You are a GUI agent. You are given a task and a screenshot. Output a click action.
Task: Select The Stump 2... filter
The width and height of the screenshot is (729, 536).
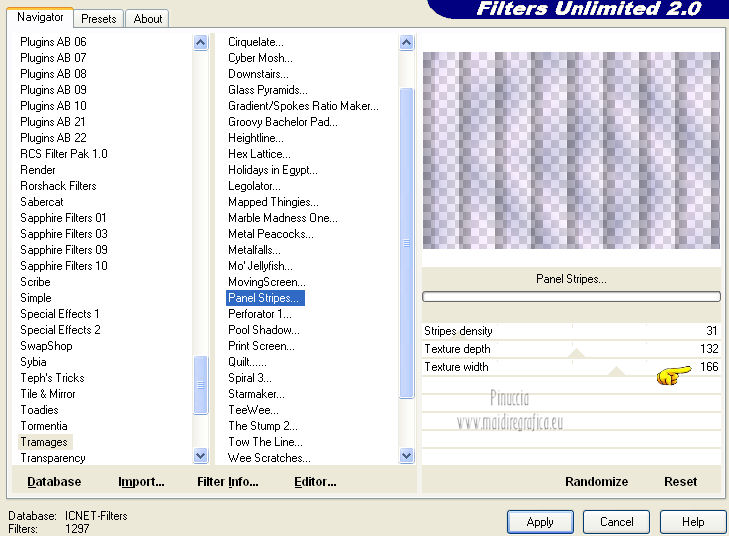(x=263, y=426)
